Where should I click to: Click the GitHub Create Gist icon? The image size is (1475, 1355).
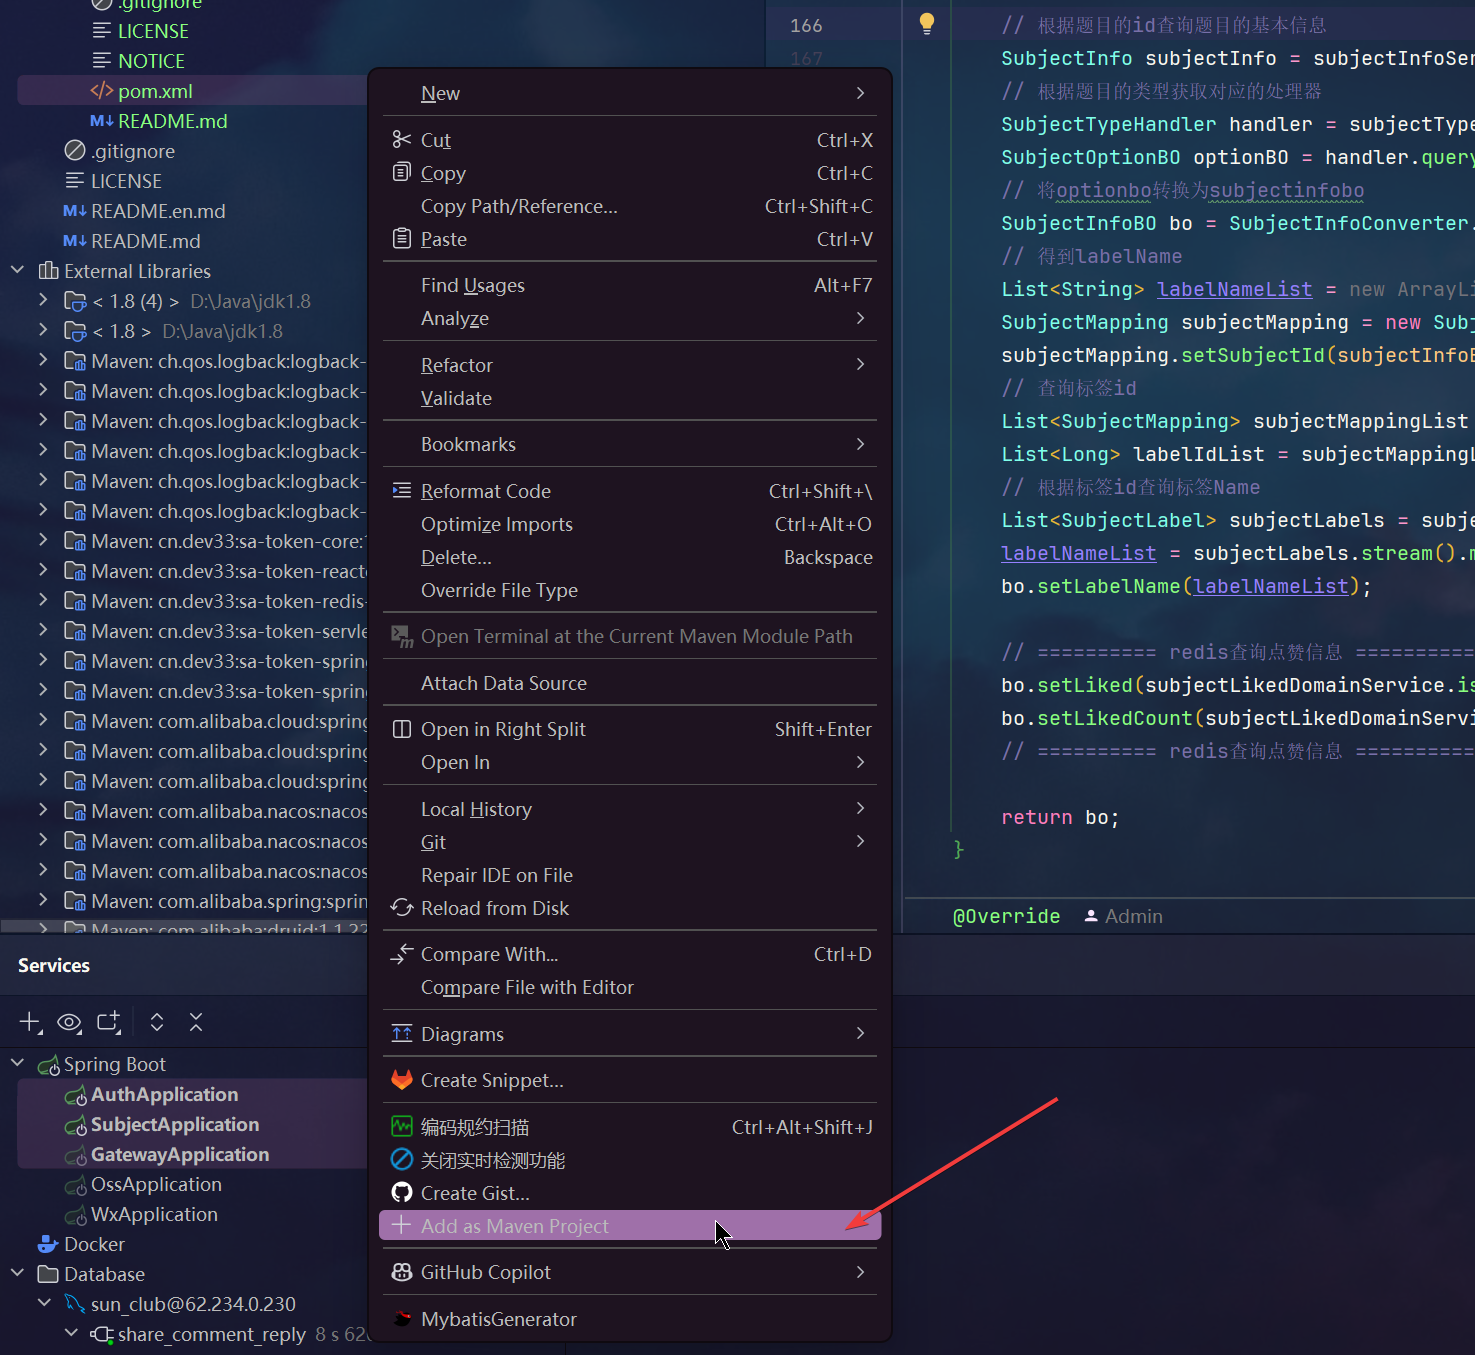[401, 1192]
